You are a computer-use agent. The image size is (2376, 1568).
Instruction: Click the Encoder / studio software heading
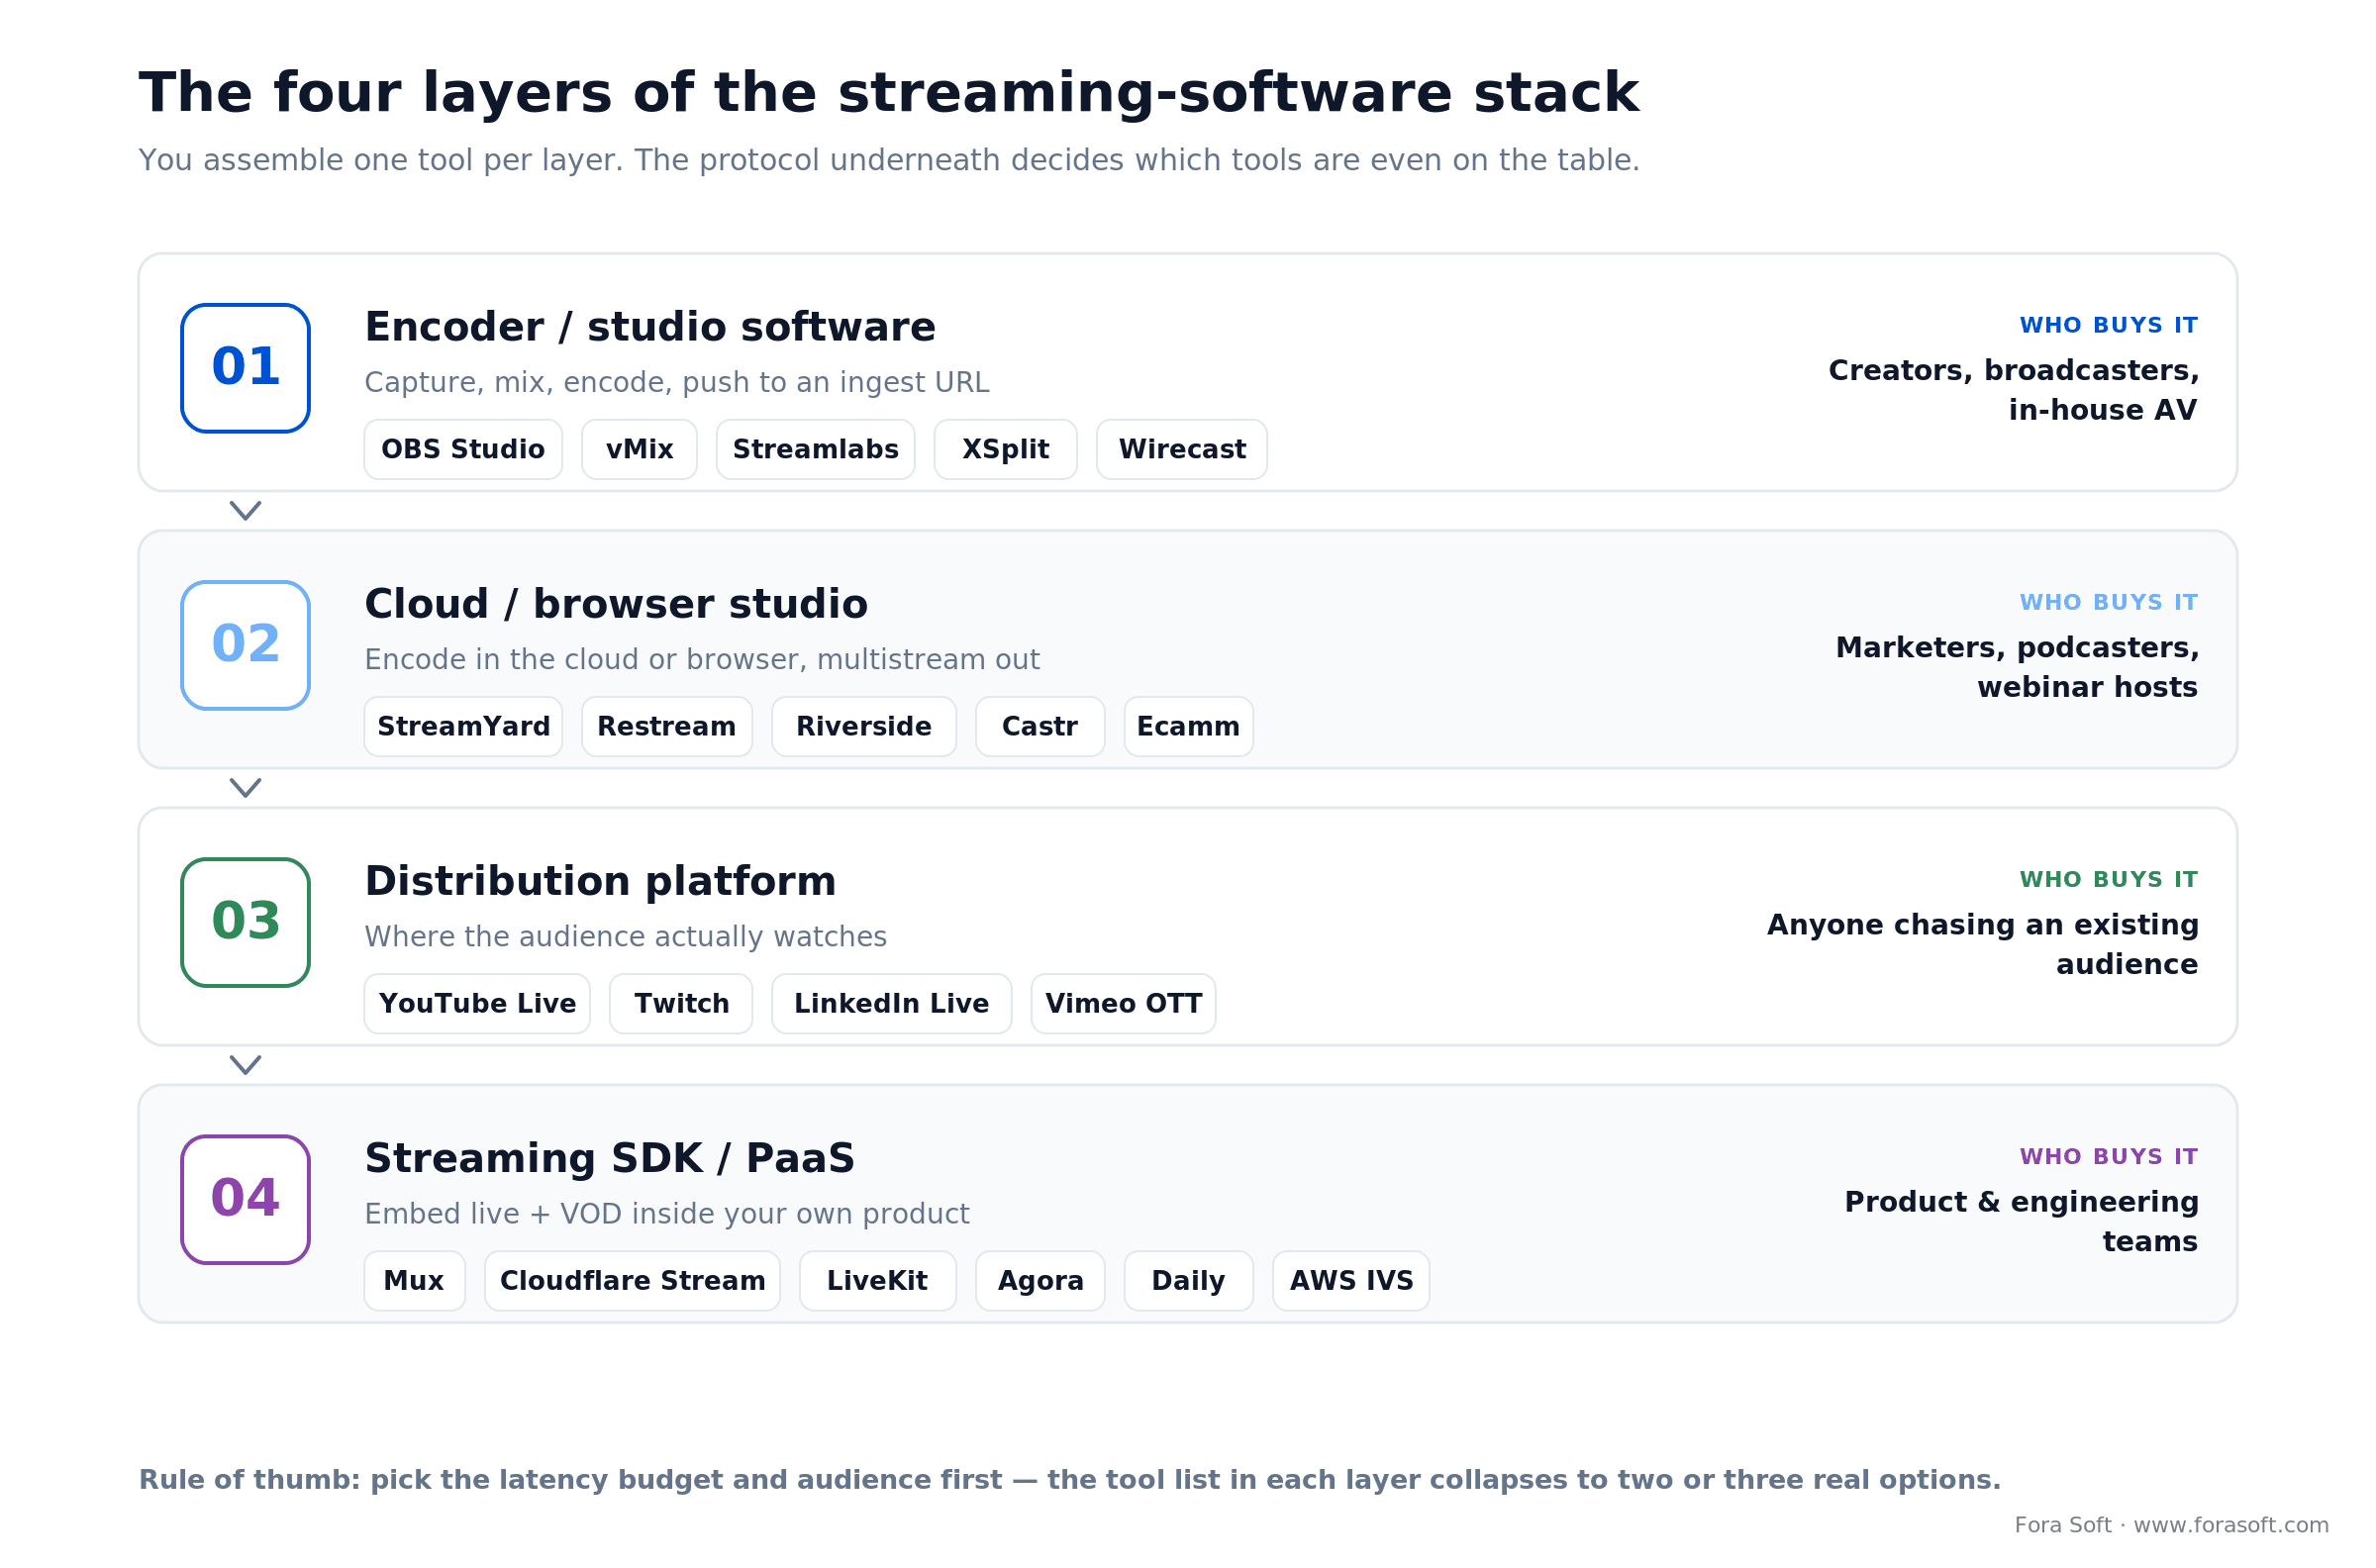[650, 328]
